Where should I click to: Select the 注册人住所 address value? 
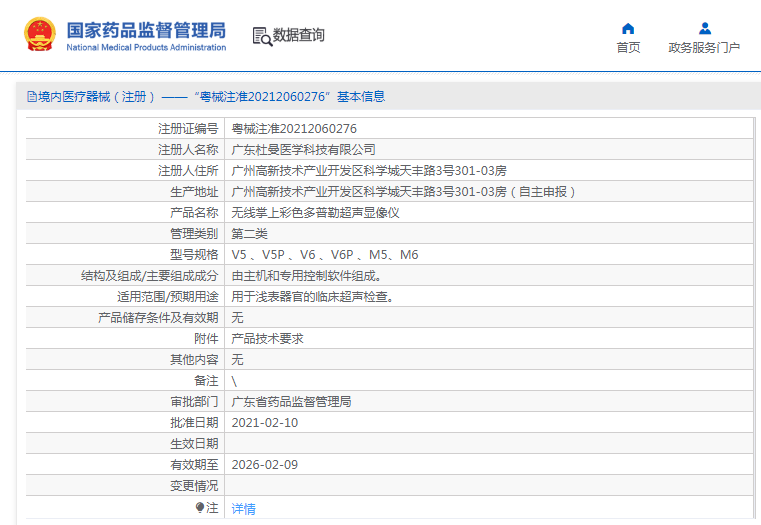(369, 171)
